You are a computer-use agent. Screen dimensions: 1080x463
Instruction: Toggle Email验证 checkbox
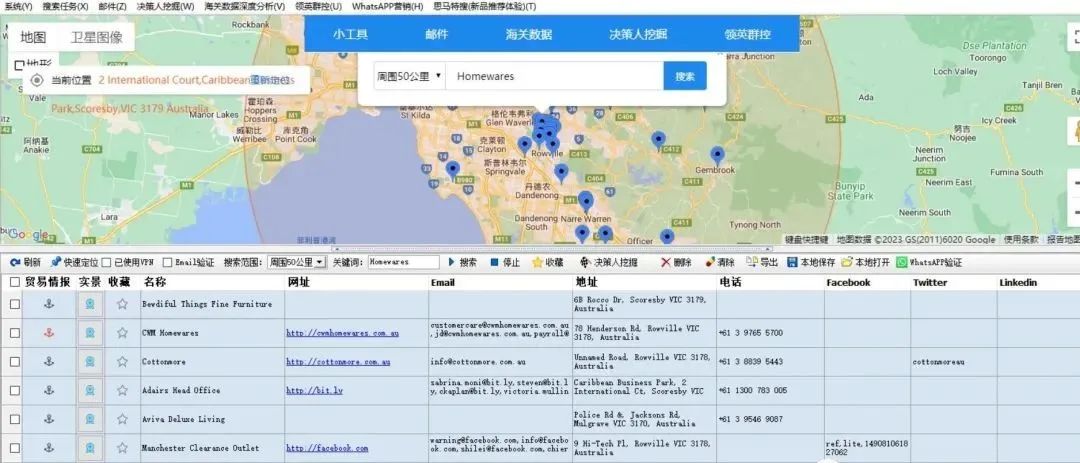(x=167, y=263)
